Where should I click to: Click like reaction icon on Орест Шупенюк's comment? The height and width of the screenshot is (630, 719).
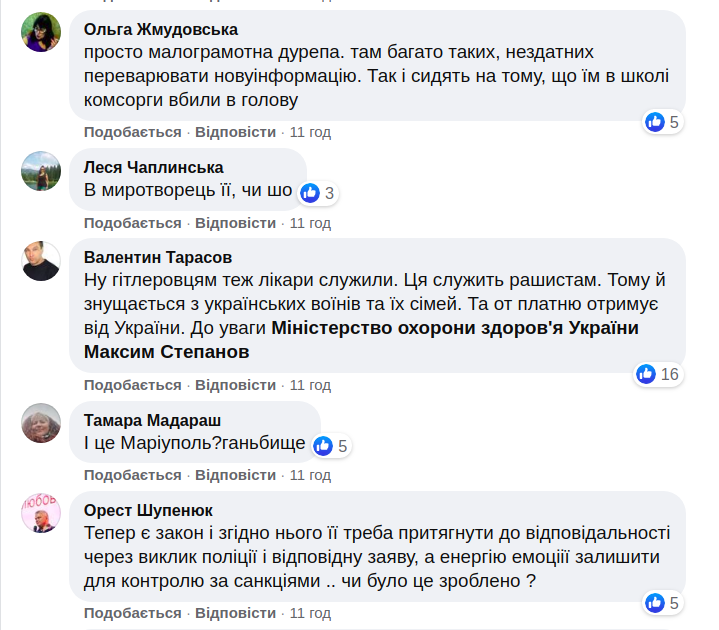click(656, 603)
